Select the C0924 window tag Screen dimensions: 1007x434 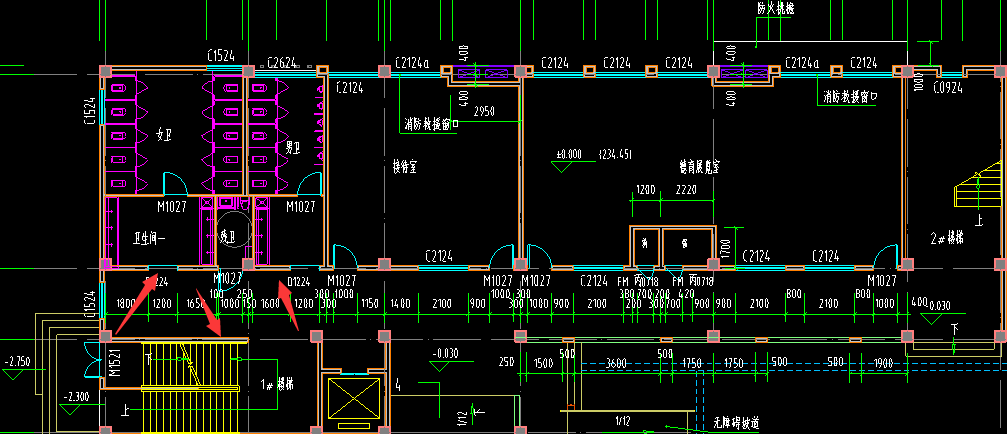coord(947,88)
